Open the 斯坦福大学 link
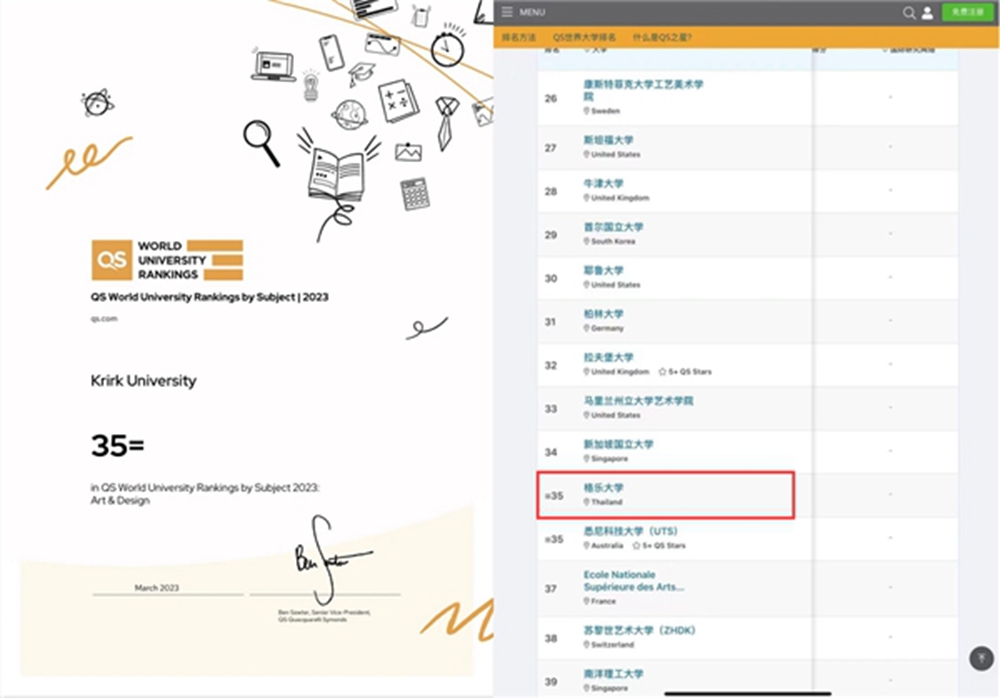Screen dimensions: 1000x698 [608, 140]
